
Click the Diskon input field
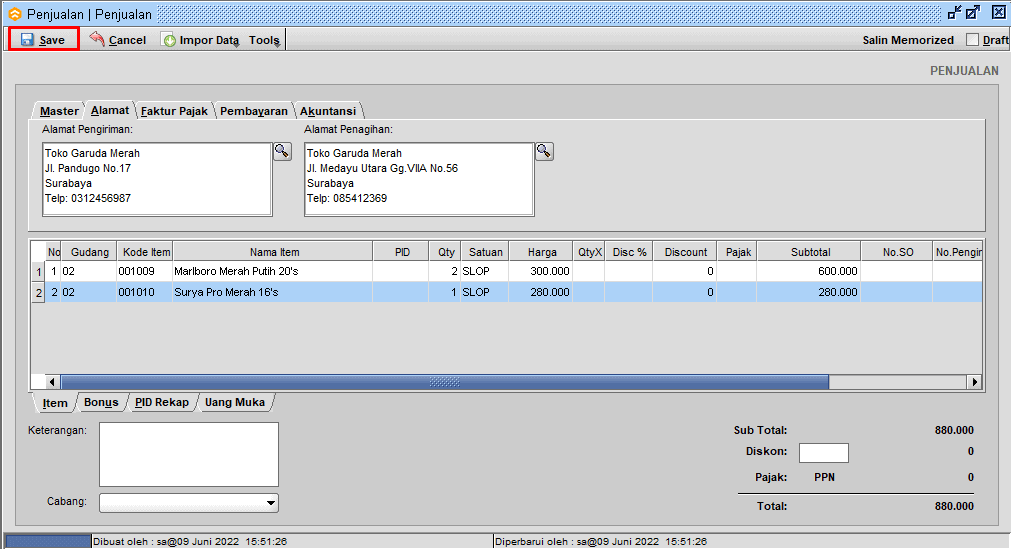tap(823, 453)
